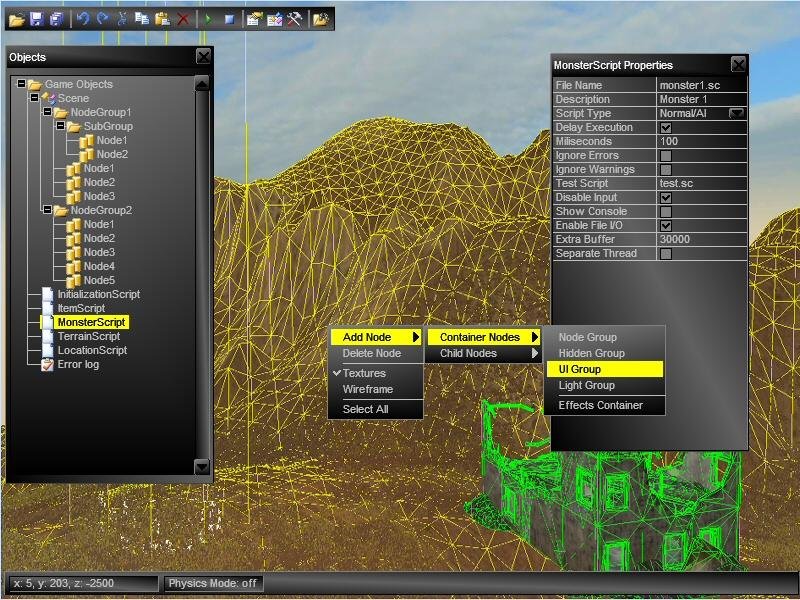Click the Node5 icon under NodeGroup2
Viewport: 800px width, 600px height.
coord(73,280)
